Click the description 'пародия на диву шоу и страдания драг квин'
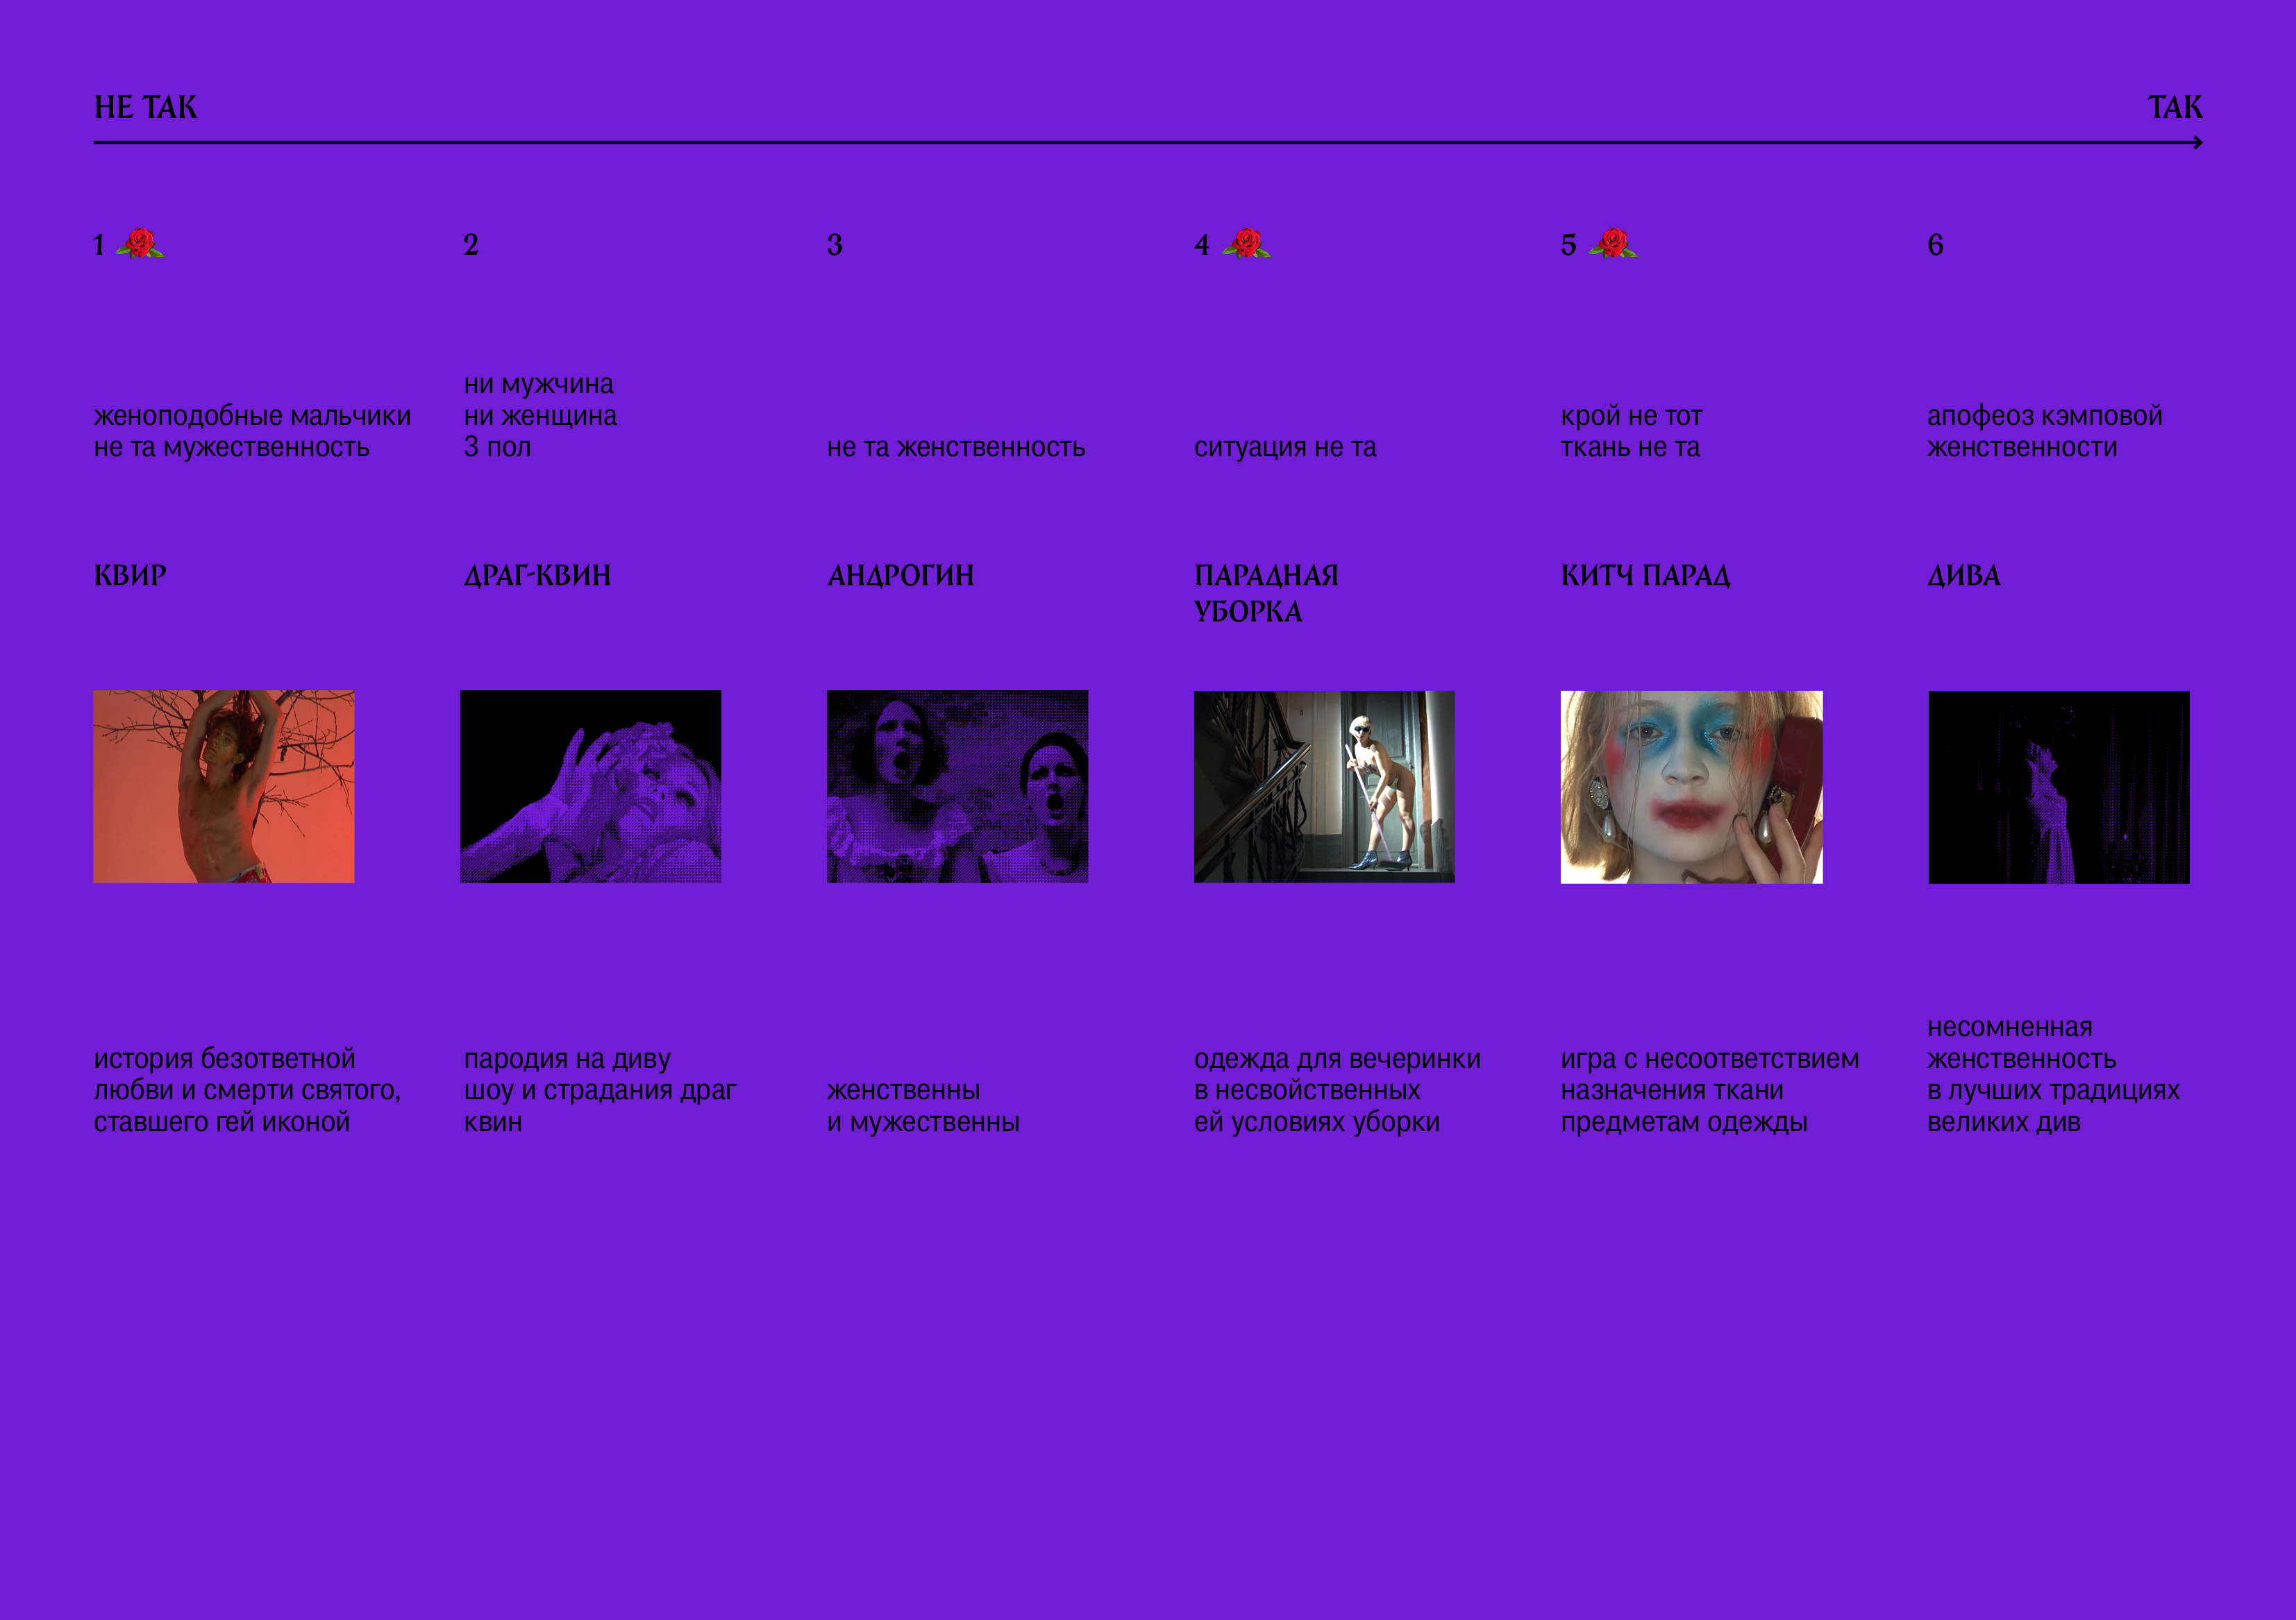2296x1620 pixels. click(600, 1090)
